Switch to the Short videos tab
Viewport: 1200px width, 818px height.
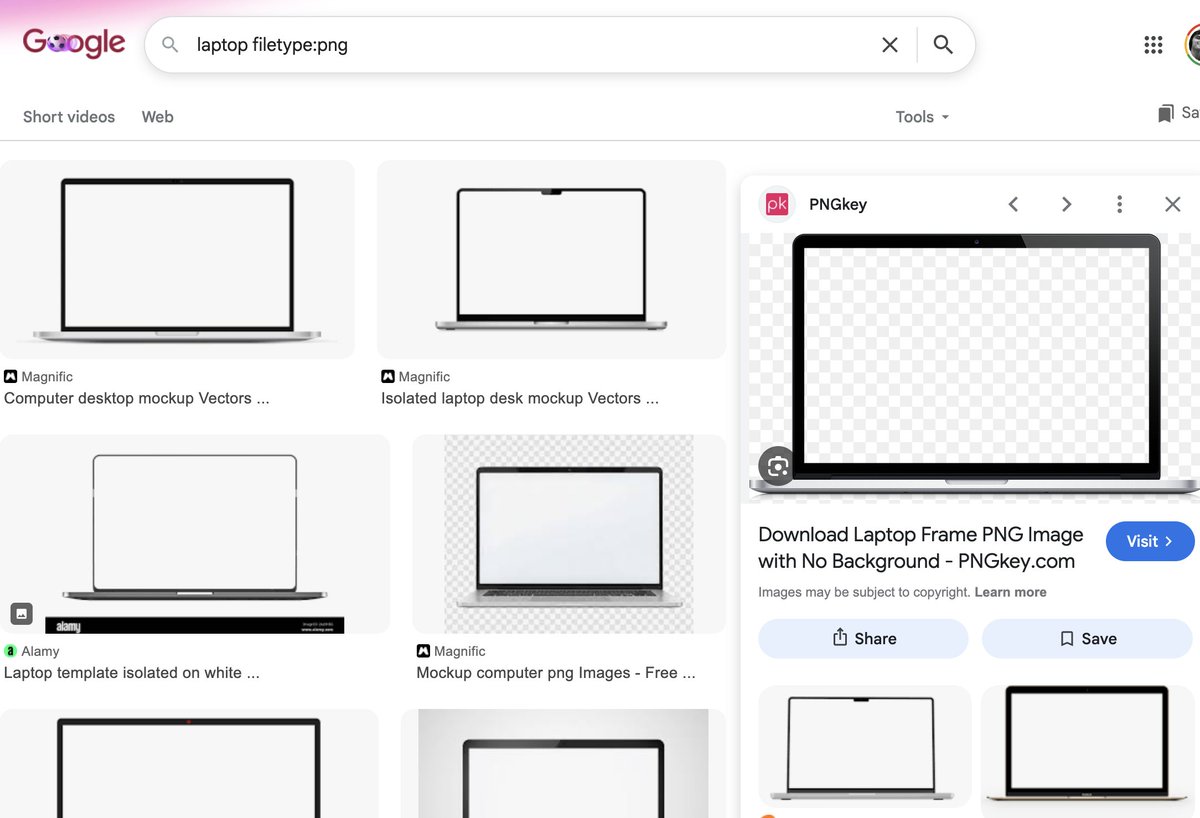(x=69, y=117)
